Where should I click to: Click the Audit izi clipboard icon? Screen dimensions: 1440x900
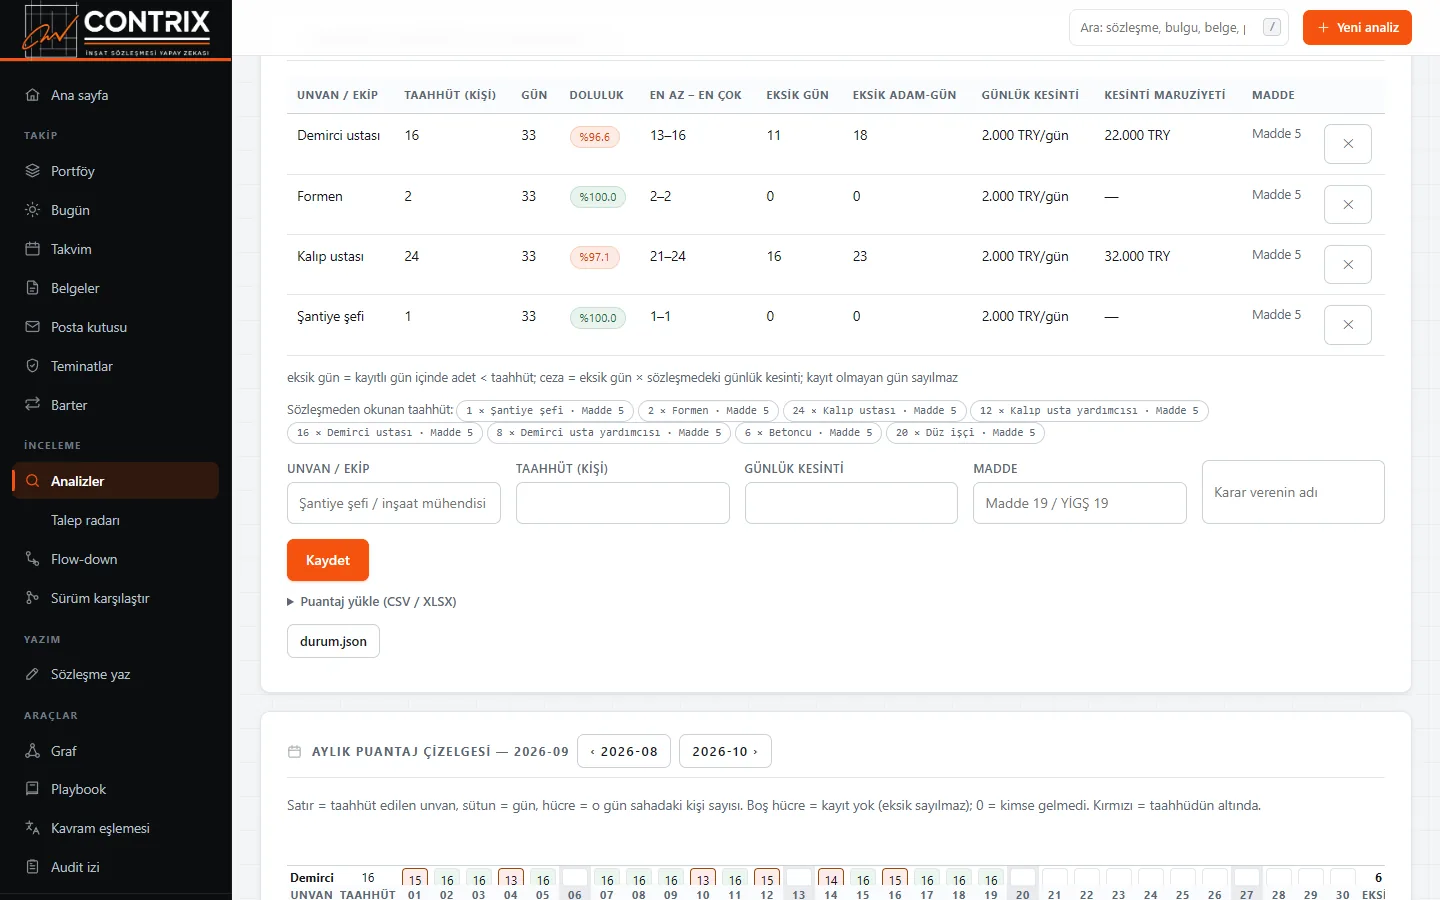point(32,867)
